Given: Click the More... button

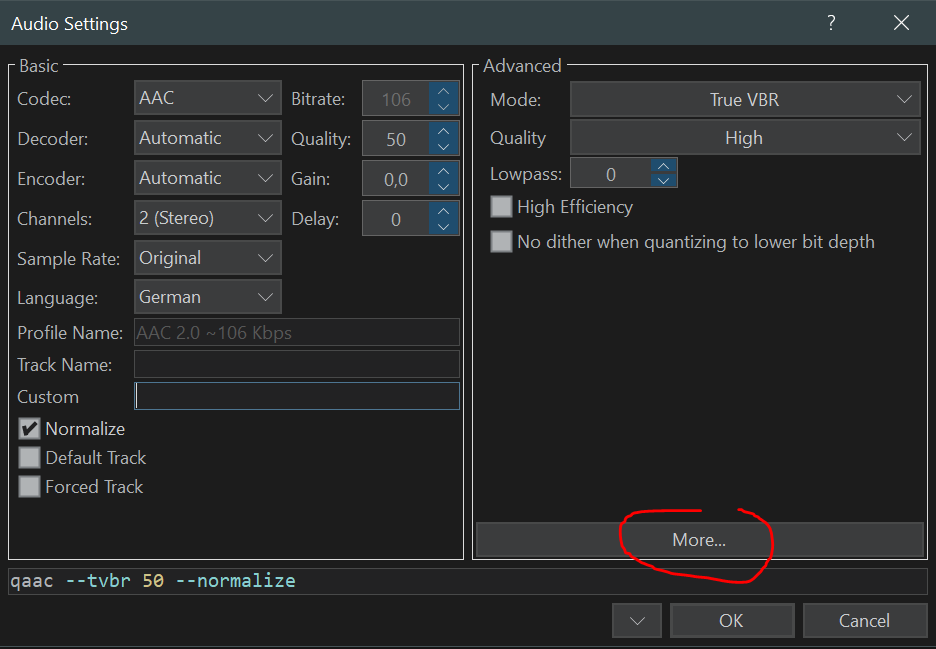Looking at the screenshot, I should click(700, 539).
